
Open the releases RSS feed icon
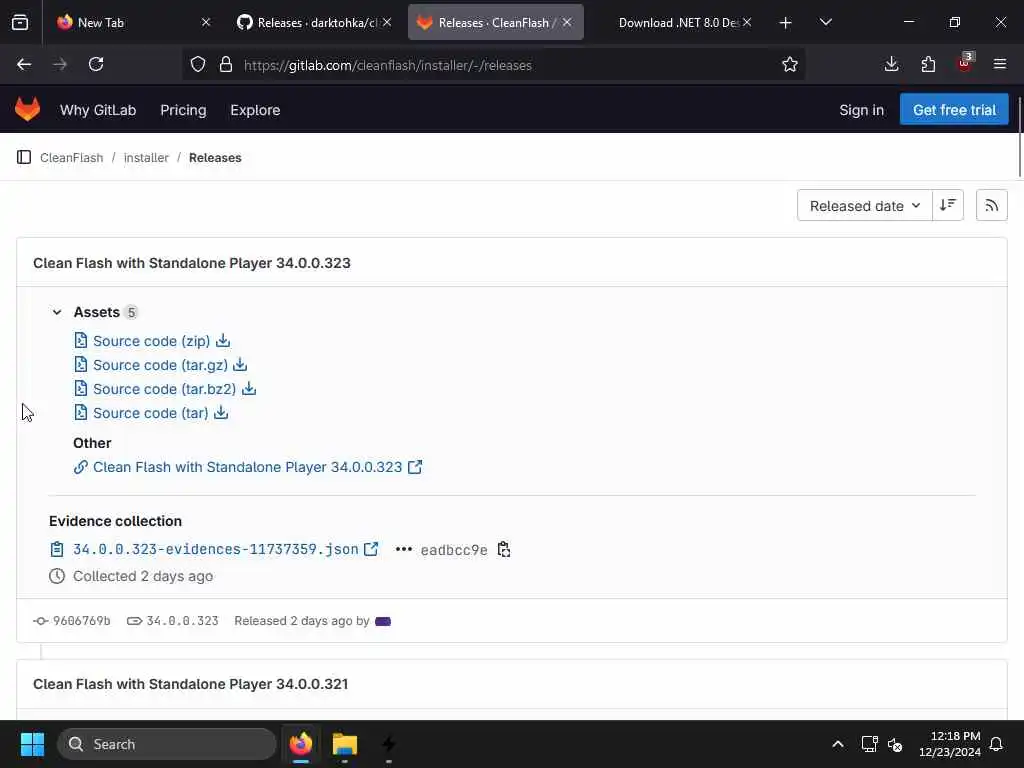click(991, 206)
